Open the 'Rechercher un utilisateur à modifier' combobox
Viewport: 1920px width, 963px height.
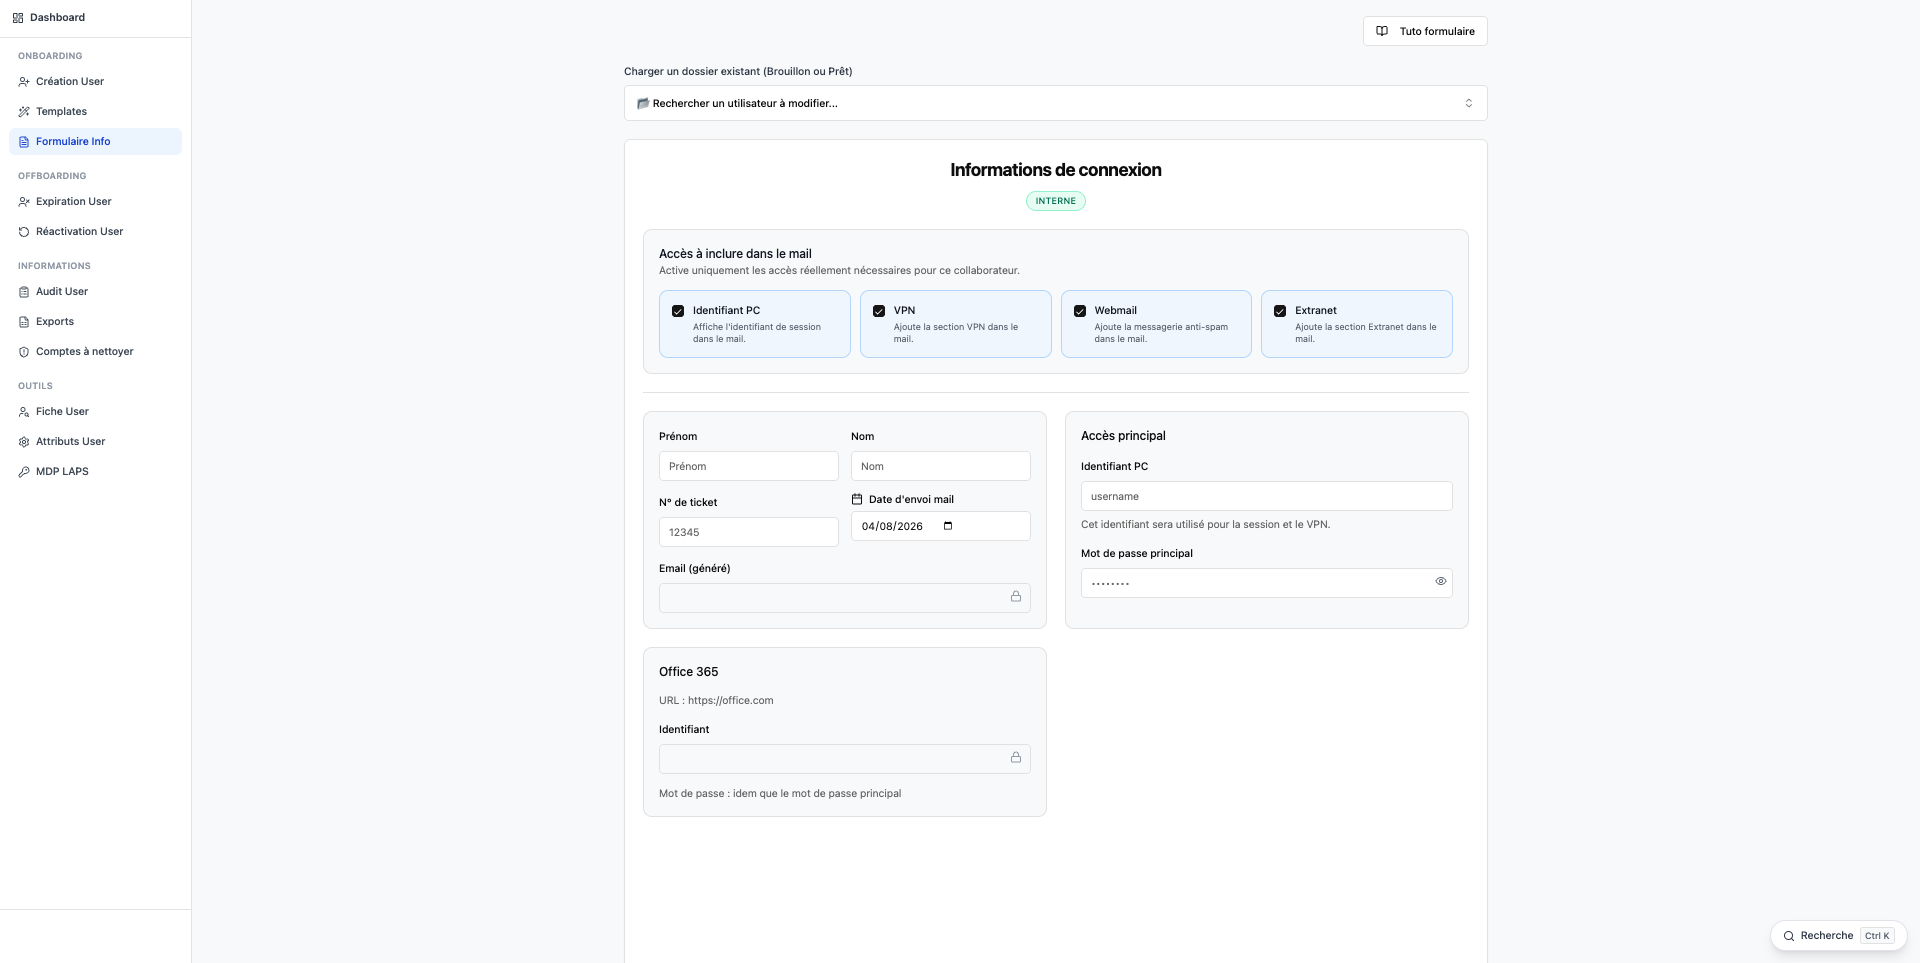(x=1055, y=103)
